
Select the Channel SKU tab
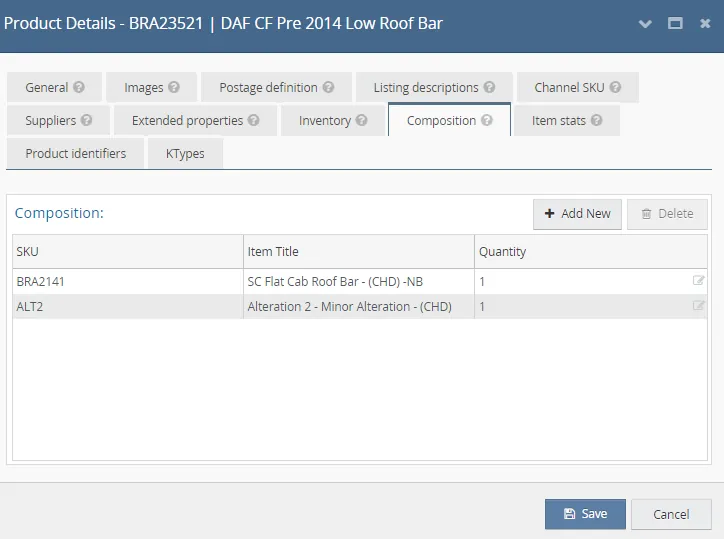[578, 87]
